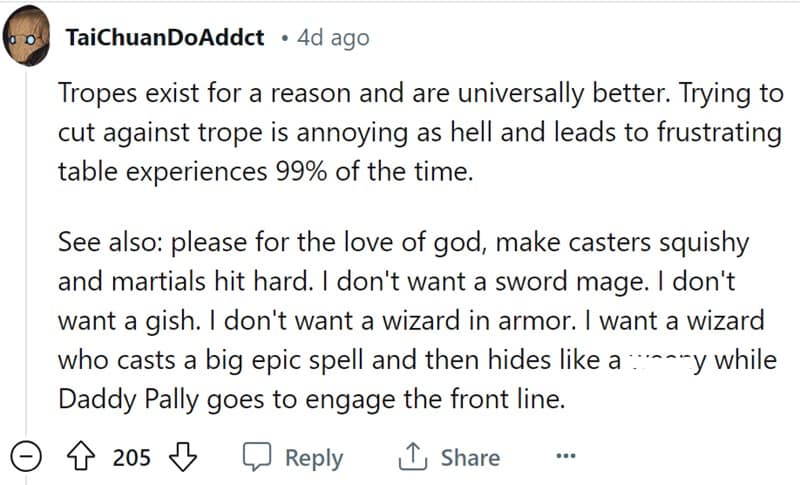
Task: Open the three-dot more options menu
Action: 566,458
